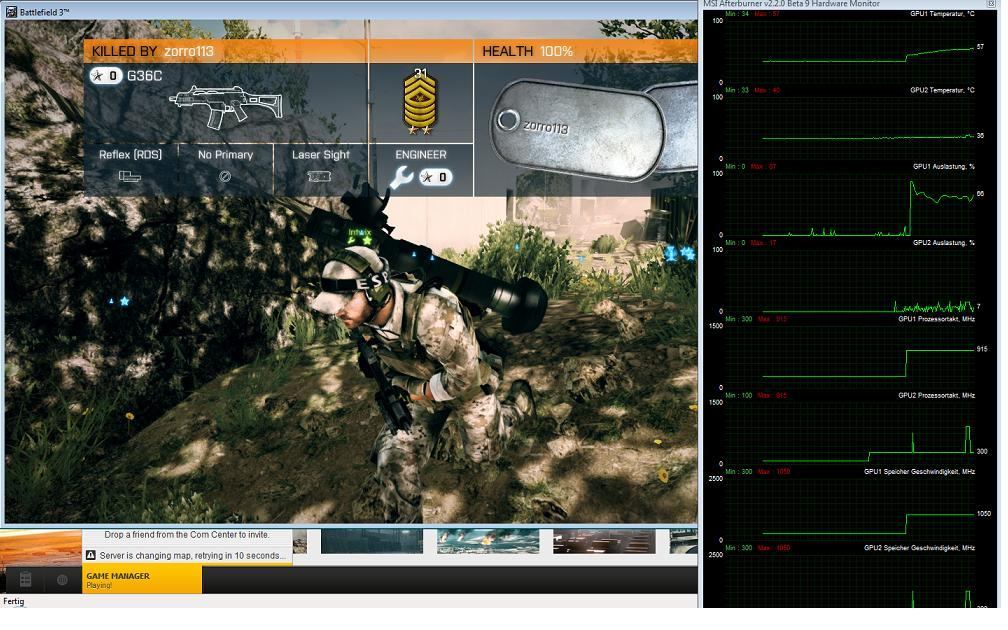1008x630 pixels.
Task: Click the Playing! status under Game Manager
Action: (99, 586)
